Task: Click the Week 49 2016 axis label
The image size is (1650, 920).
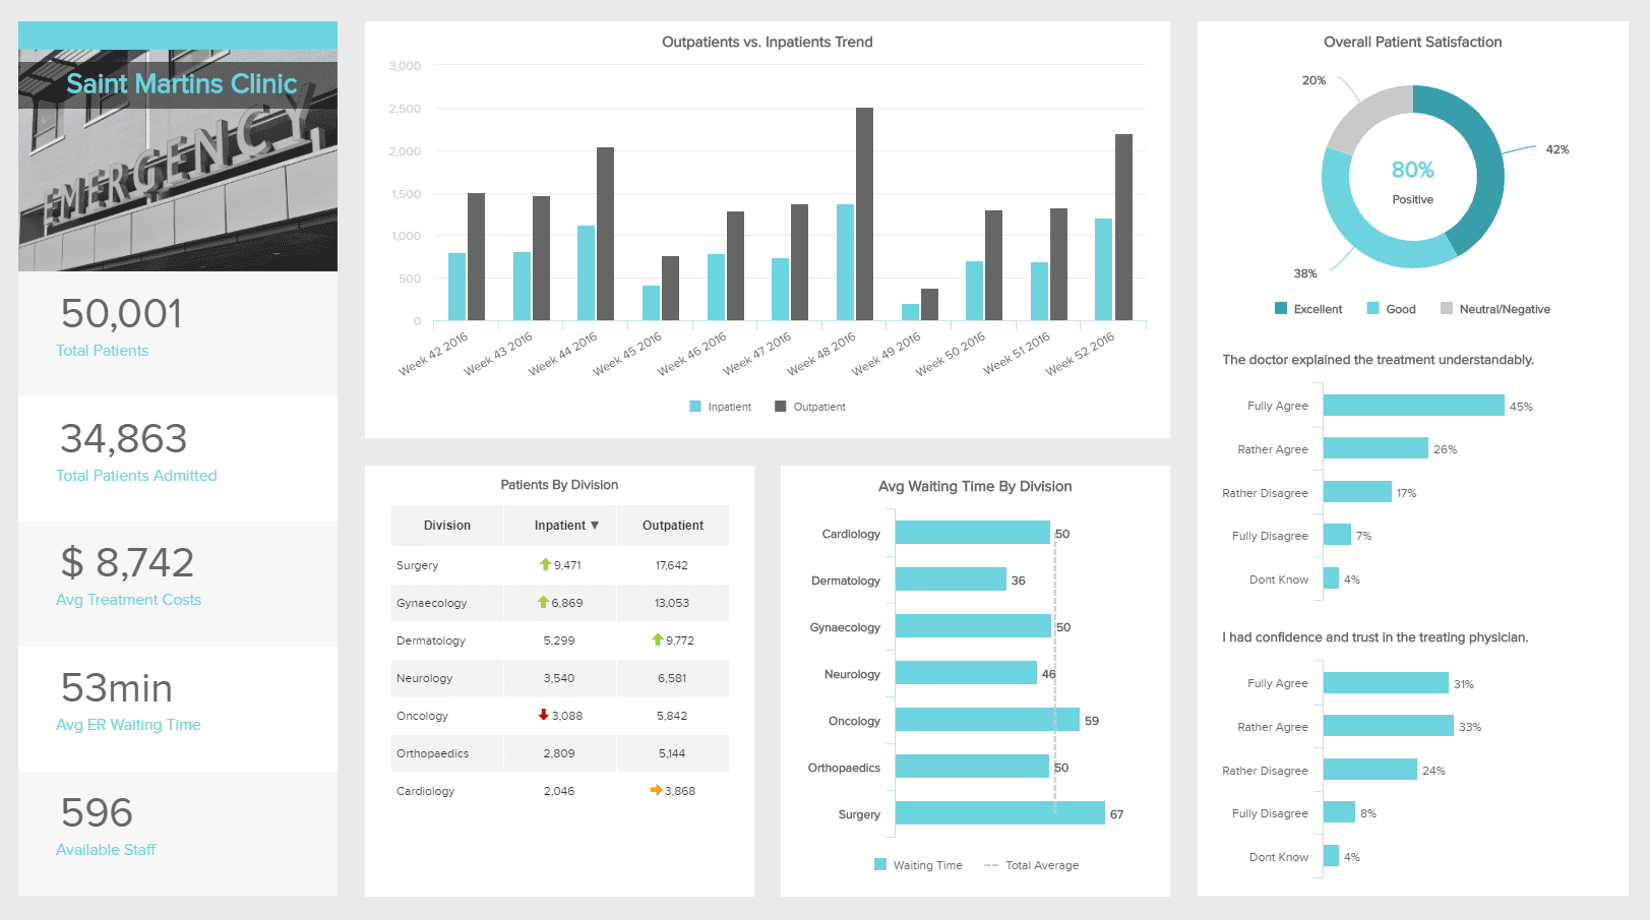Action: tap(886, 355)
